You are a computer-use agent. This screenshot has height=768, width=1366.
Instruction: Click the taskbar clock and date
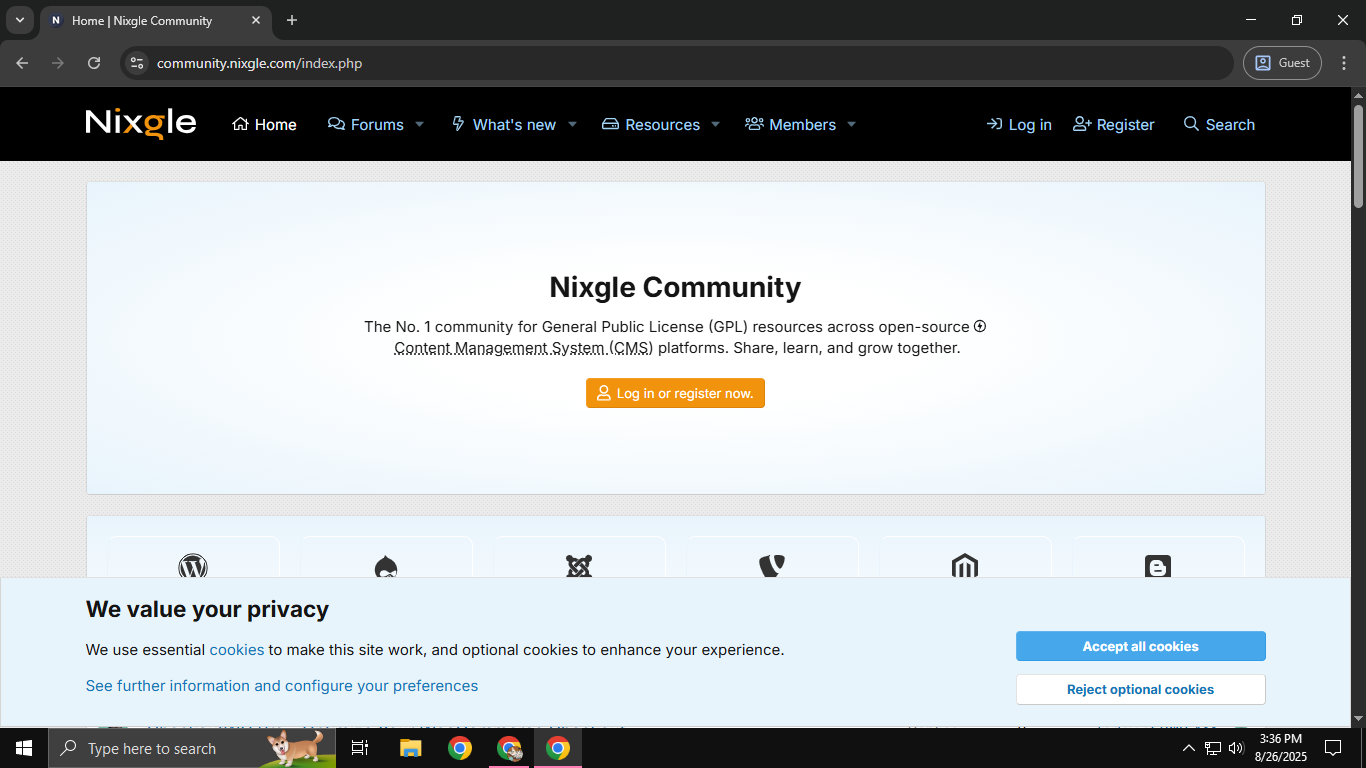point(1281,748)
